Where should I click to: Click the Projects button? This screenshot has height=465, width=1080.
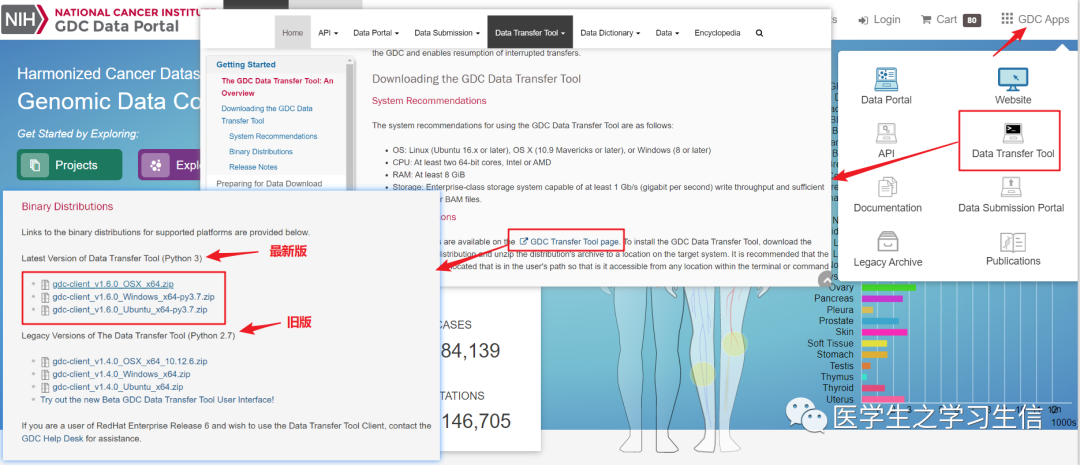[x=70, y=165]
